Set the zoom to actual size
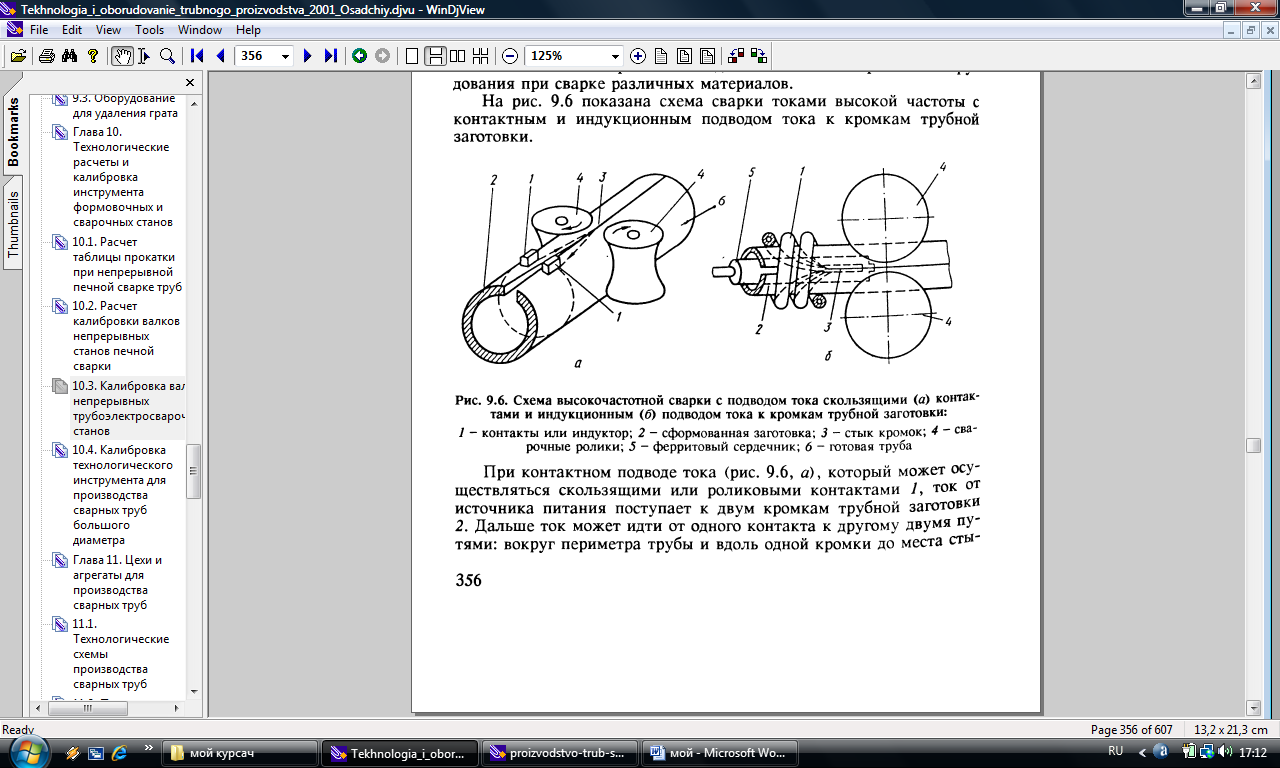This screenshot has height=768, width=1280. pos(662,56)
